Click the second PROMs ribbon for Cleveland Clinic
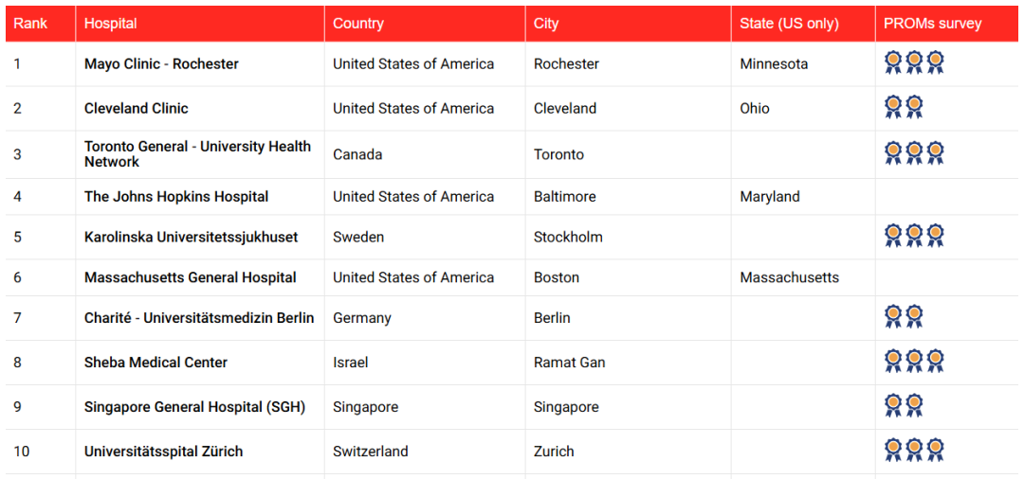 [914, 107]
